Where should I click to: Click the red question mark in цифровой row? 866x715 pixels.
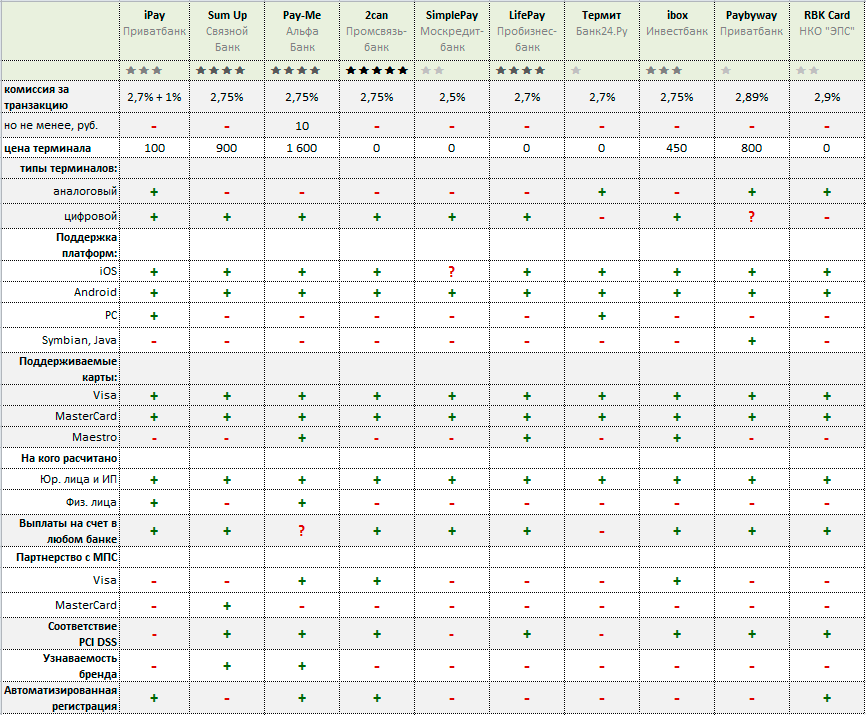[751, 216]
